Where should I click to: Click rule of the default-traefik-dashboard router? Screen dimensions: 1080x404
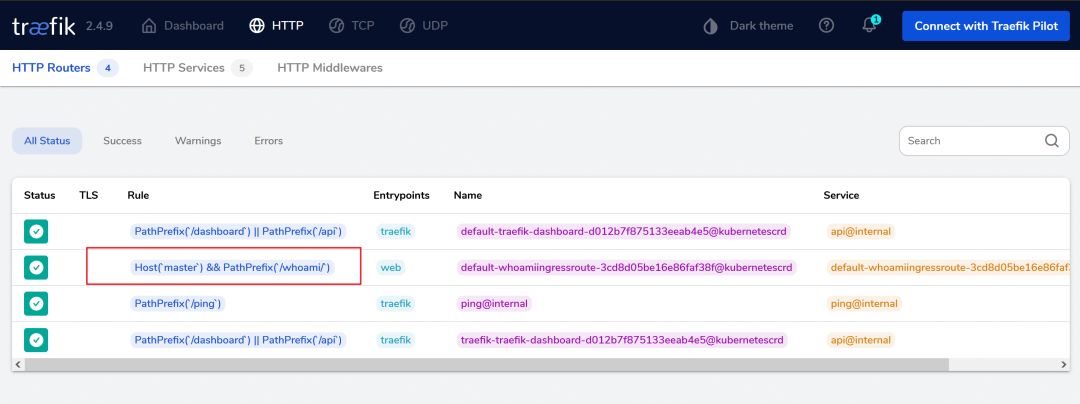coord(238,232)
